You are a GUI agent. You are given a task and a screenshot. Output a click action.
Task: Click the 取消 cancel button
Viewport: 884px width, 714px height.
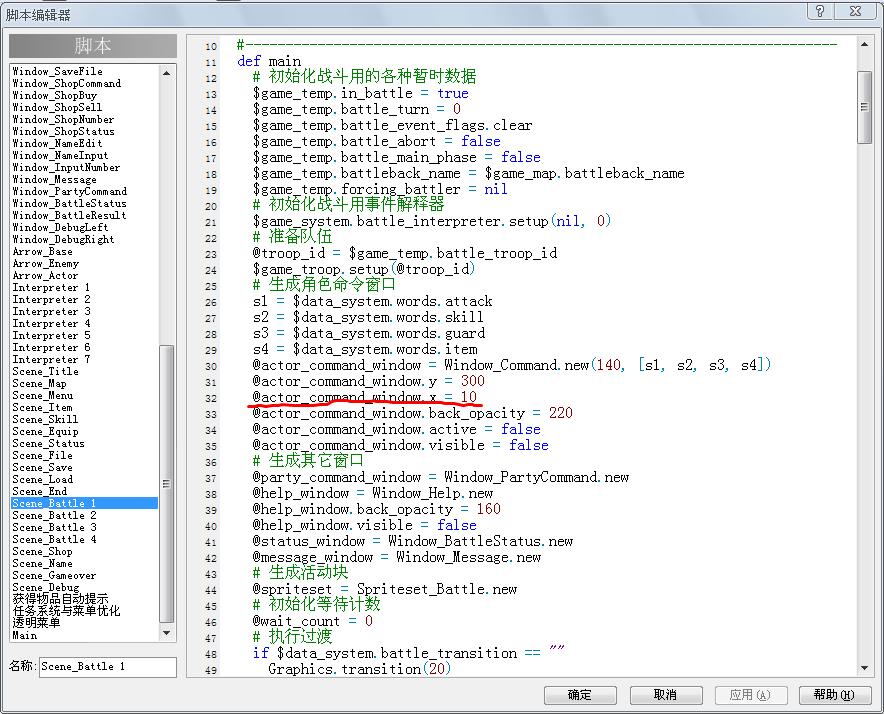coord(665,695)
